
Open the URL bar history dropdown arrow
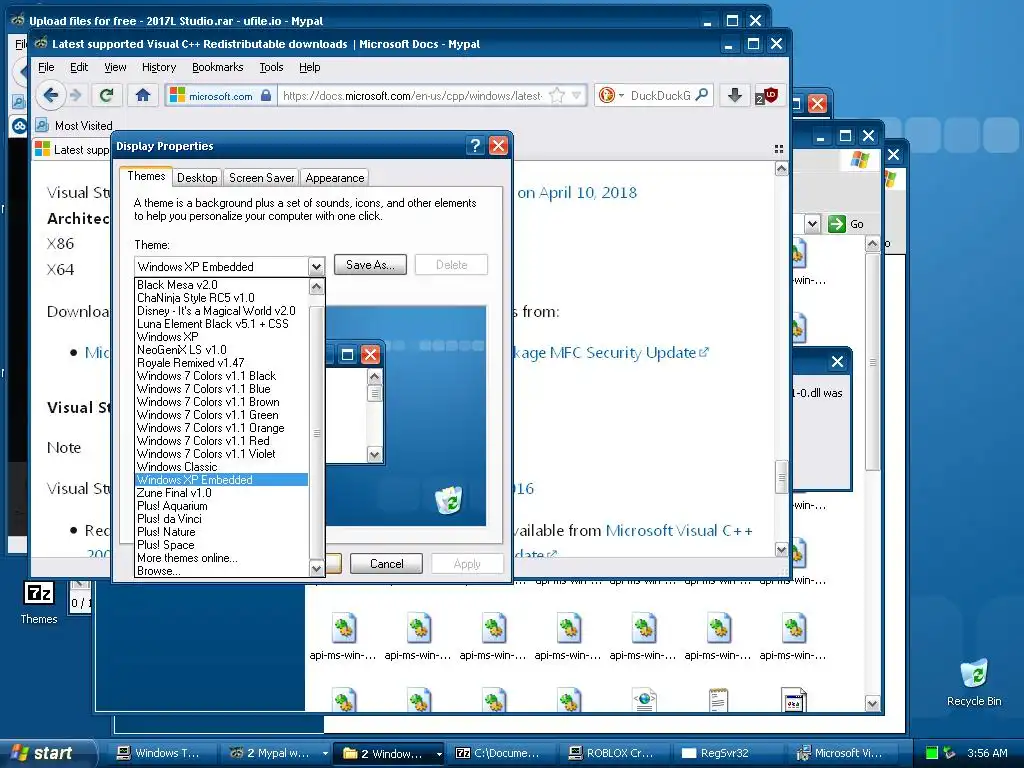point(576,95)
